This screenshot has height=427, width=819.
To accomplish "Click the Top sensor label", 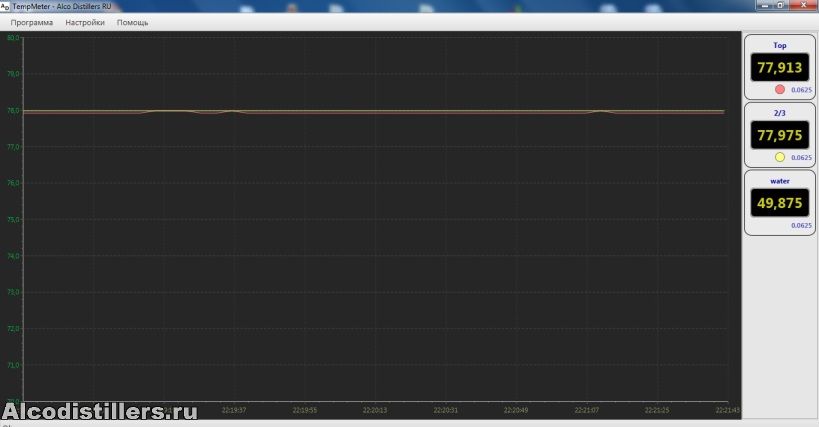I will click(780, 46).
